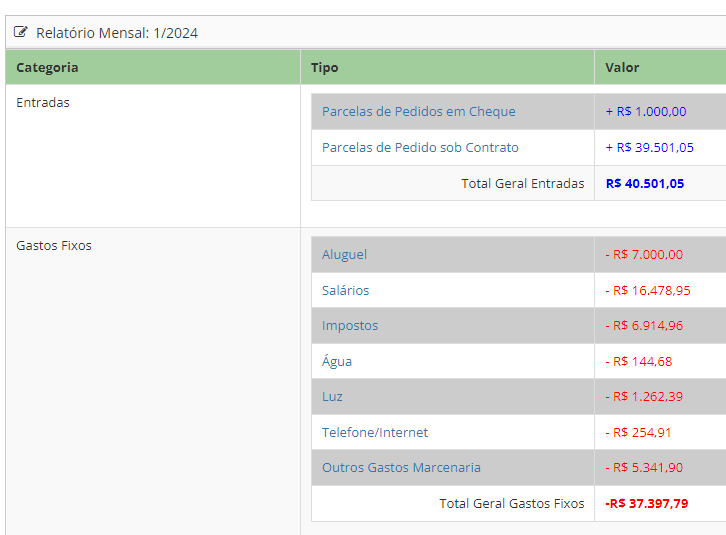This screenshot has width=726, height=535.
Task: Select the Impostos expense link
Action: point(350,325)
